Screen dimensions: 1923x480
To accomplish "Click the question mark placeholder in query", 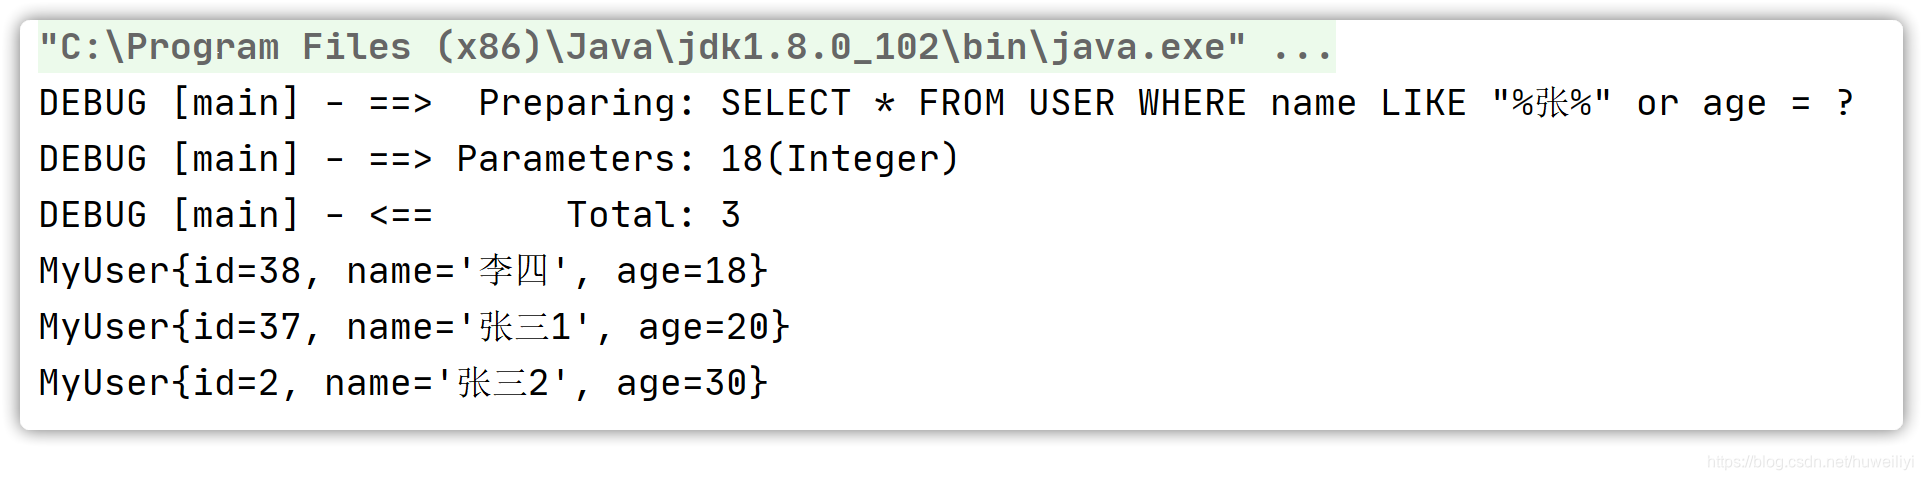I will [x=1845, y=103].
